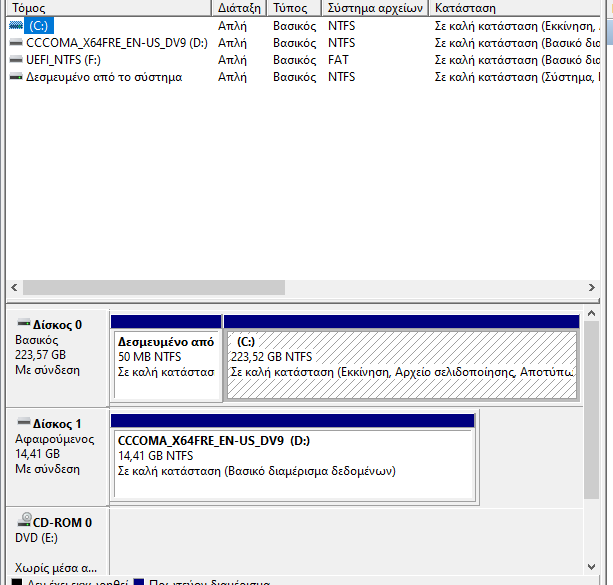Click the dark blue primary partition legend swatch
The width and height of the screenshot is (613, 585).
coord(139,581)
